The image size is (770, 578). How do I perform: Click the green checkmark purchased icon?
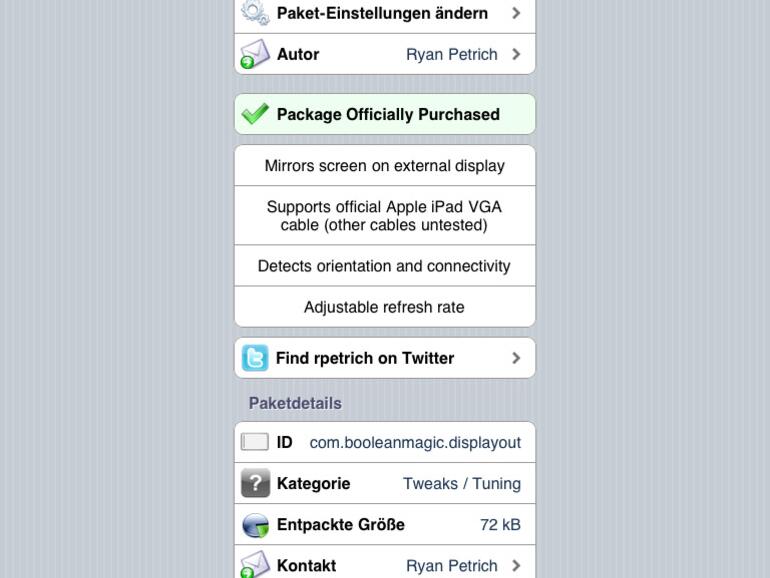(x=255, y=114)
